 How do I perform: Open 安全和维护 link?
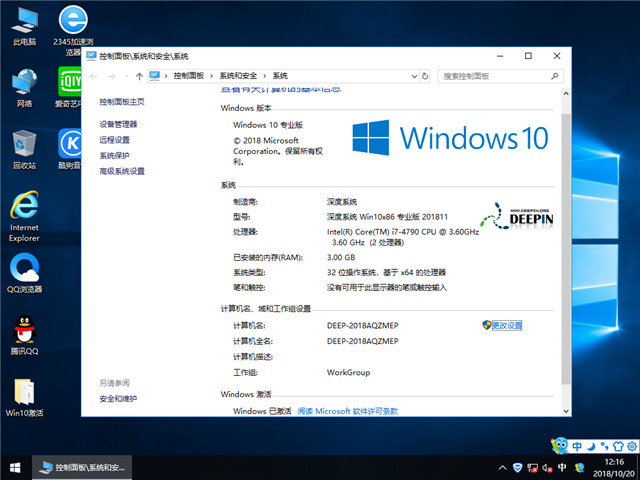pos(118,399)
